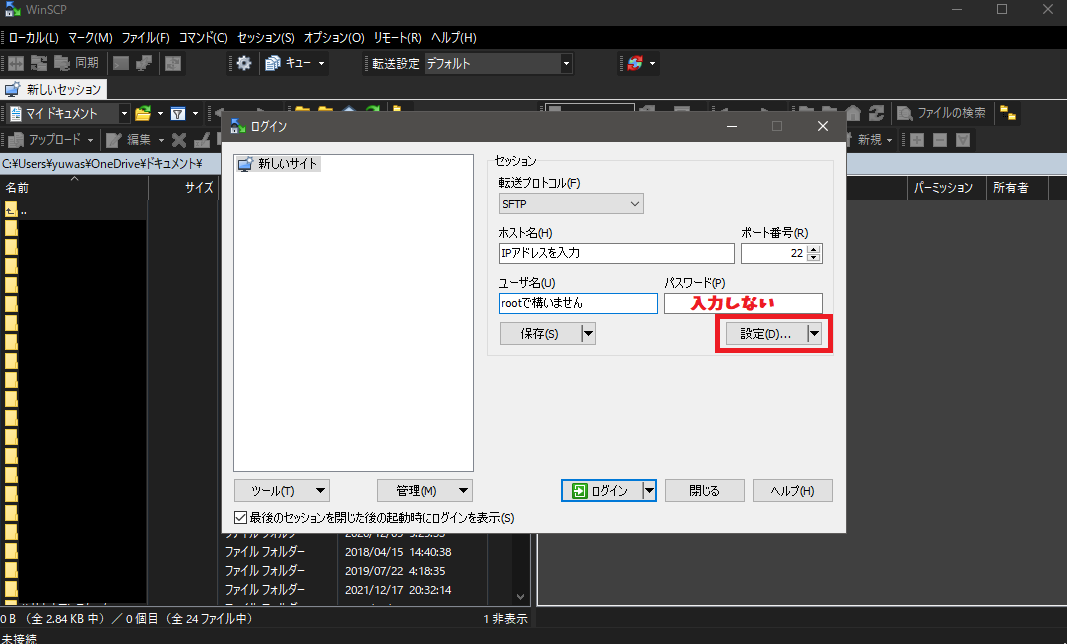Click the Synchronize toolbar icon
The image size is (1067, 644).
pos(39,63)
